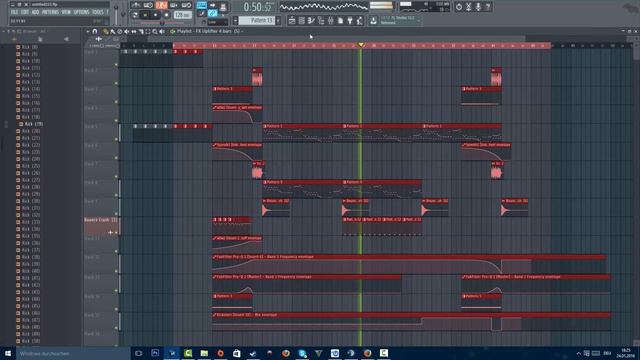Toggle the loop recording icon
This screenshot has height=360, width=640.
(187, 5)
